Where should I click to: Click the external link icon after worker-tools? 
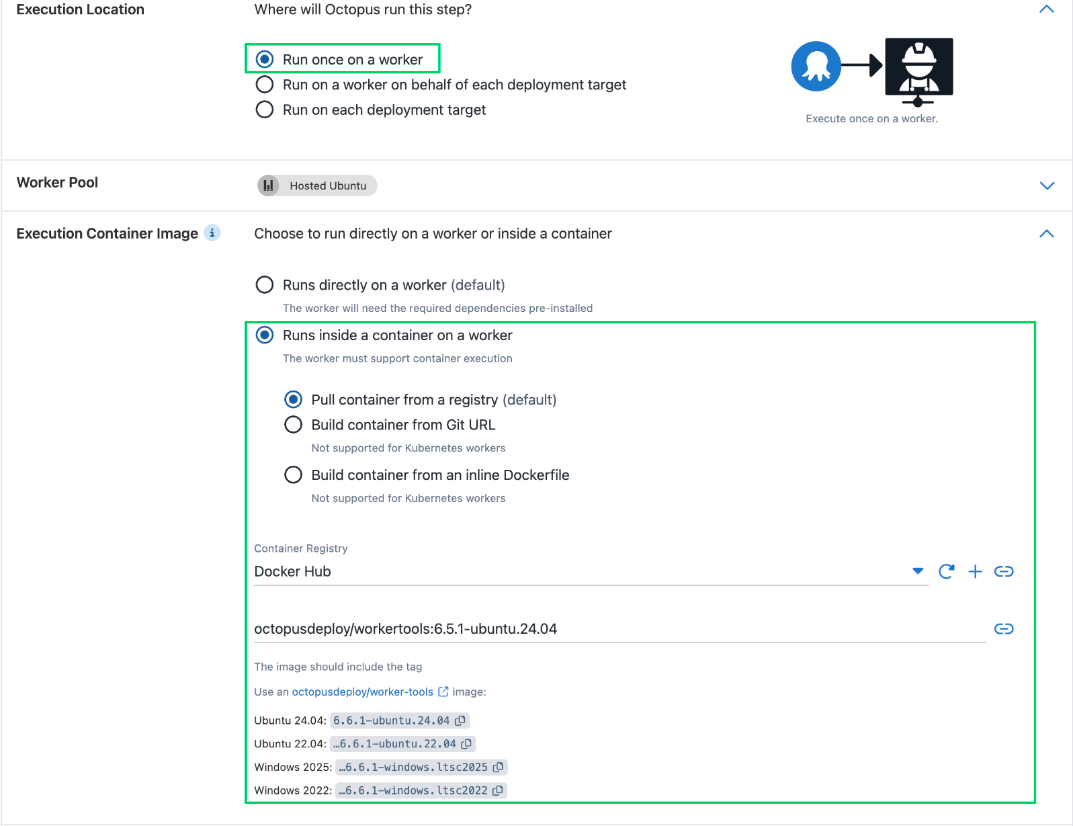(443, 692)
